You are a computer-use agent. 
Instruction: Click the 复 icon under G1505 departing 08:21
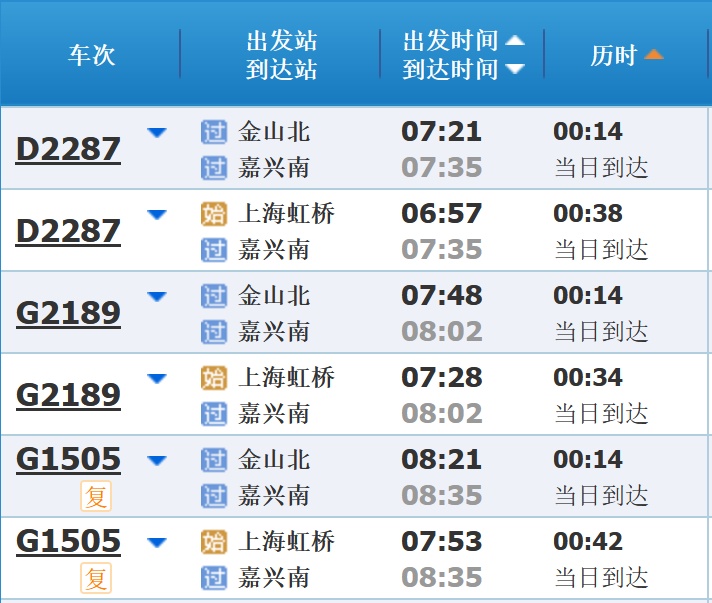96,496
